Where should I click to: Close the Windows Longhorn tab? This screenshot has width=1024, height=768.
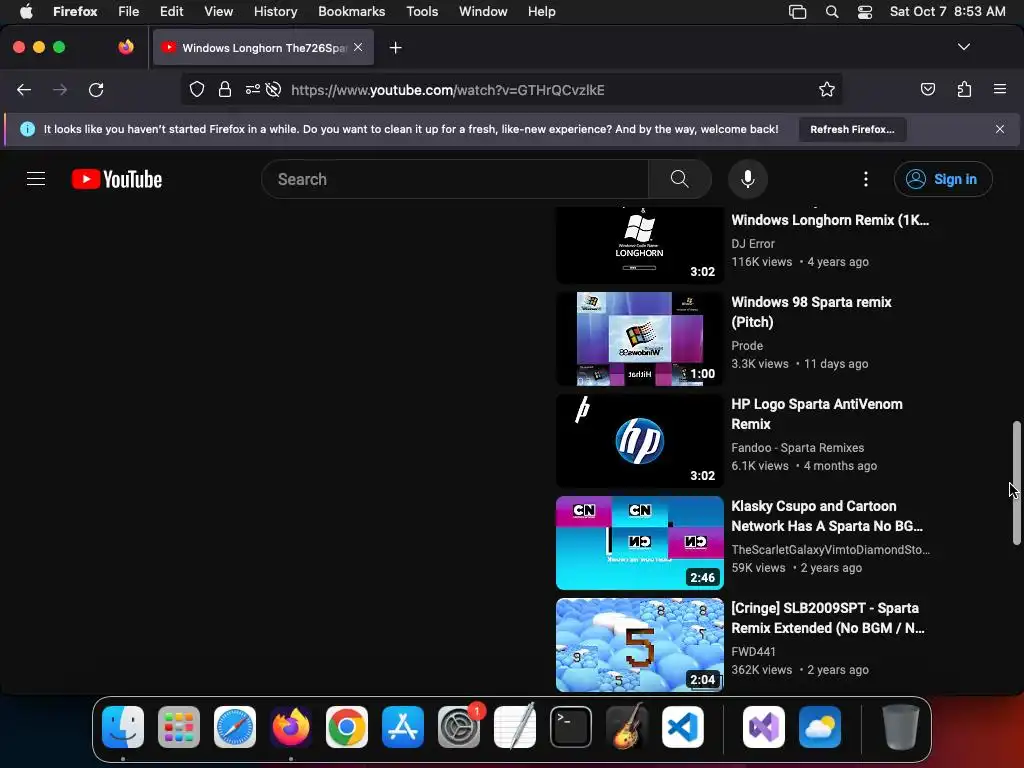click(x=358, y=47)
